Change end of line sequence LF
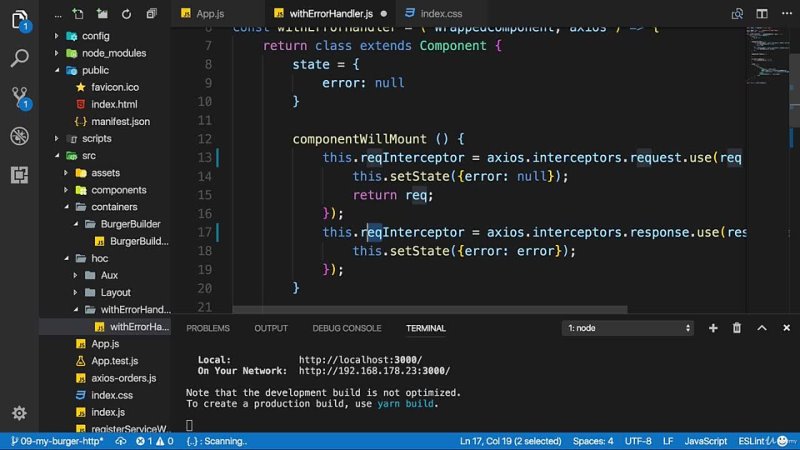Screen dimensions: 800x450 coord(668,441)
